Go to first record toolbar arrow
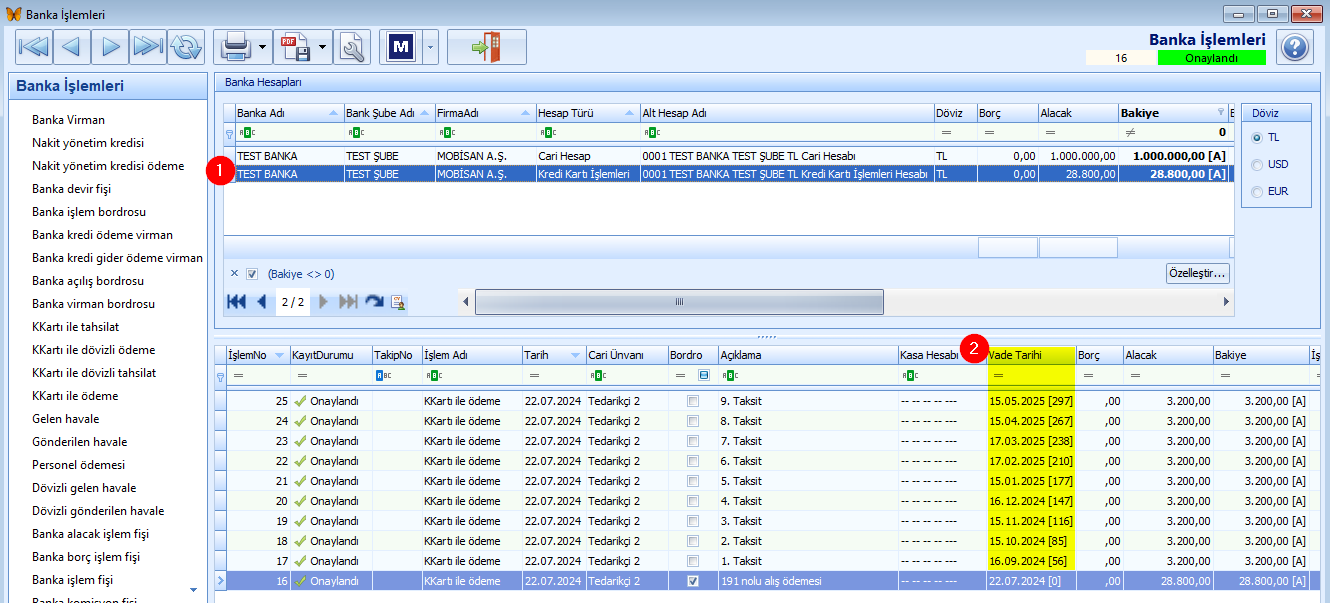This screenshot has height=603, width=1330. click(34, 46)
